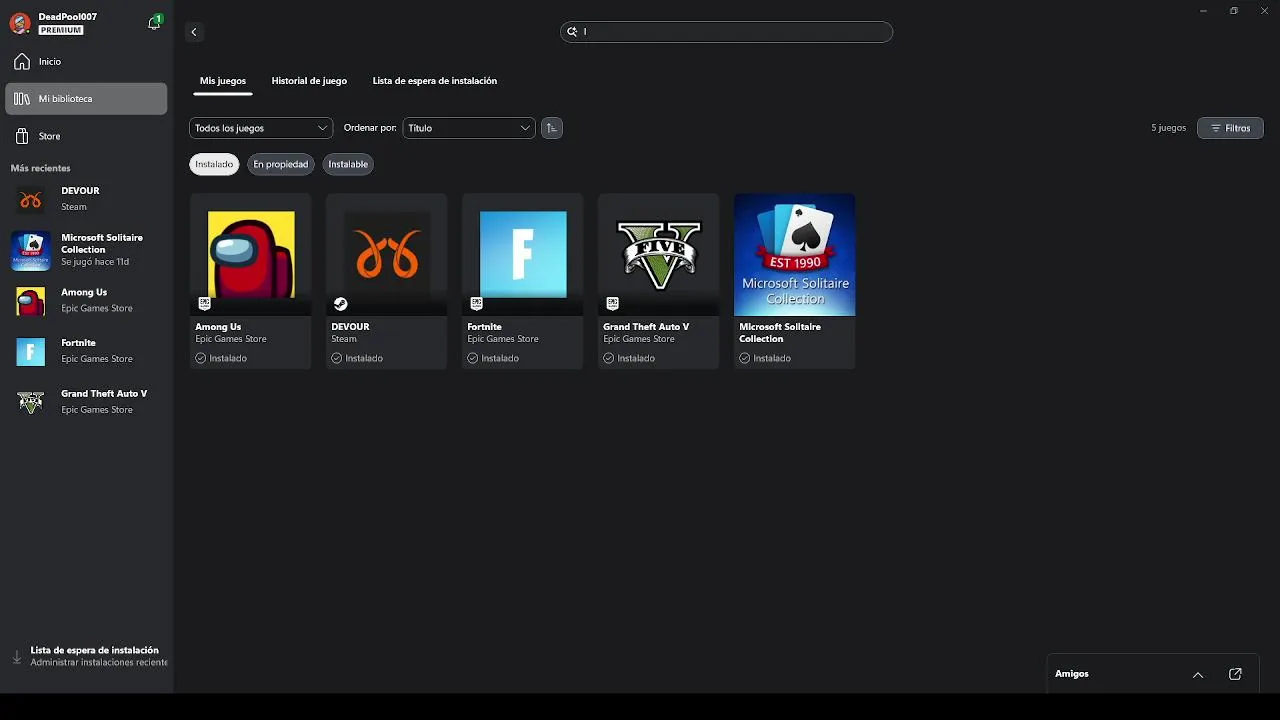This screenshot has height=720, width=1280.
Task: Click 'Administrar instalaciones recientes' text
Action: pyautogui.click(x=99, y=662)
